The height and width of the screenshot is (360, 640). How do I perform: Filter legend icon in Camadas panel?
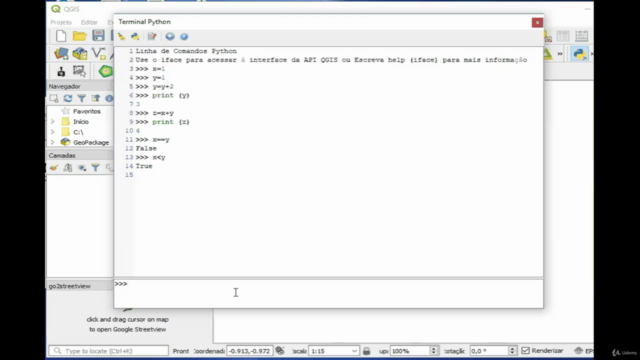tap(96, 168)
